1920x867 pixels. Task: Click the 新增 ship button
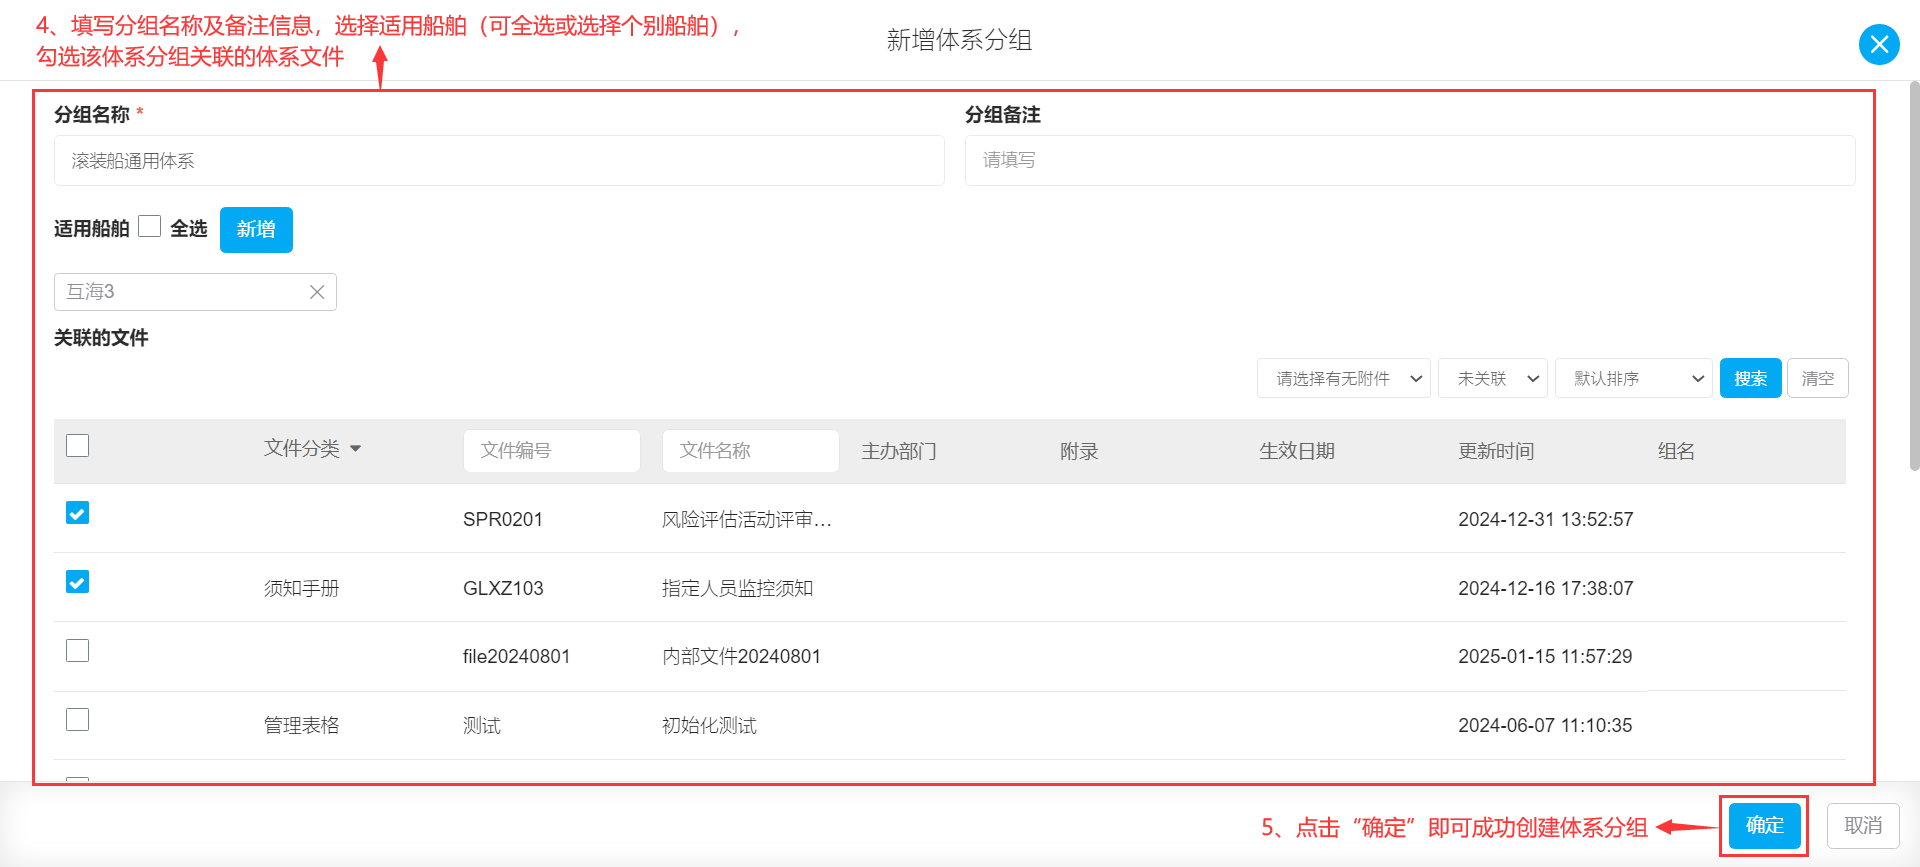(x=256, y=230)
